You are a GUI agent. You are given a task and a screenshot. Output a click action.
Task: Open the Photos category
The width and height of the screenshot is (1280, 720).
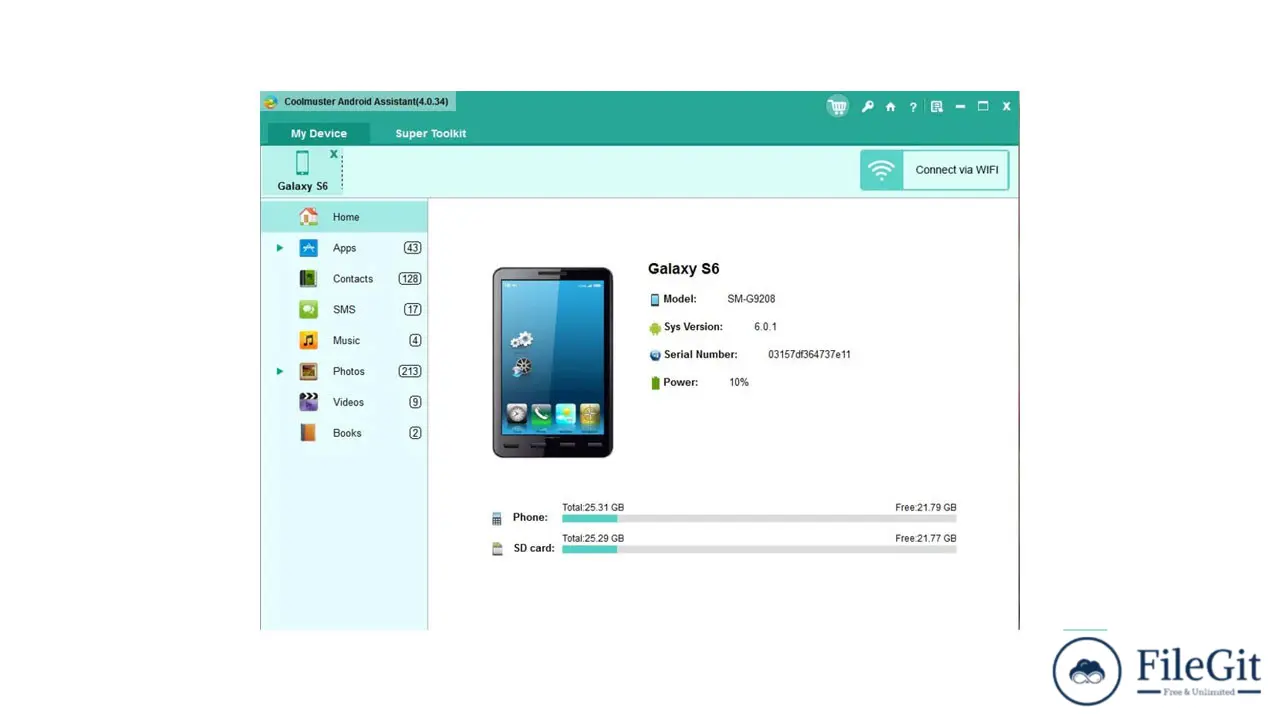(x=344, y=371)
